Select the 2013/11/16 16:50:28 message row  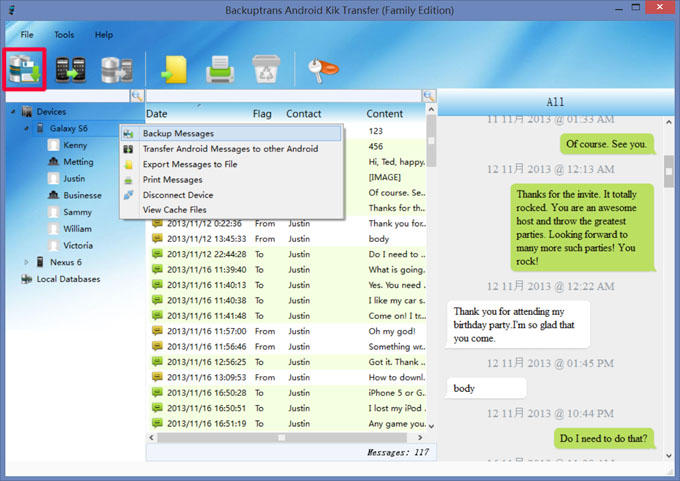click(x=288, y=393)
